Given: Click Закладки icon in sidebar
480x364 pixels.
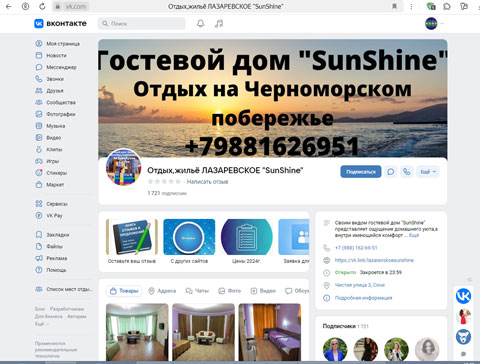Looking at the screenshot, I should point(39,235).
